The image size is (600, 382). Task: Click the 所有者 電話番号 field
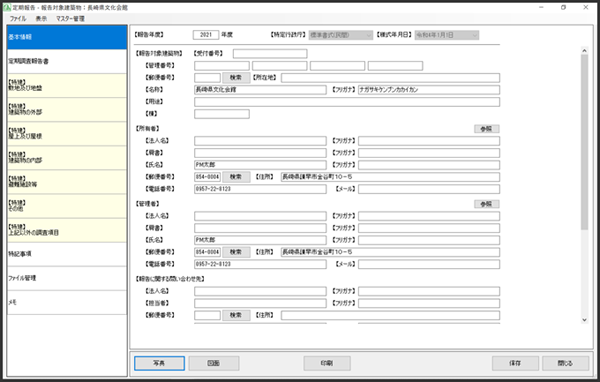point(260,189)
